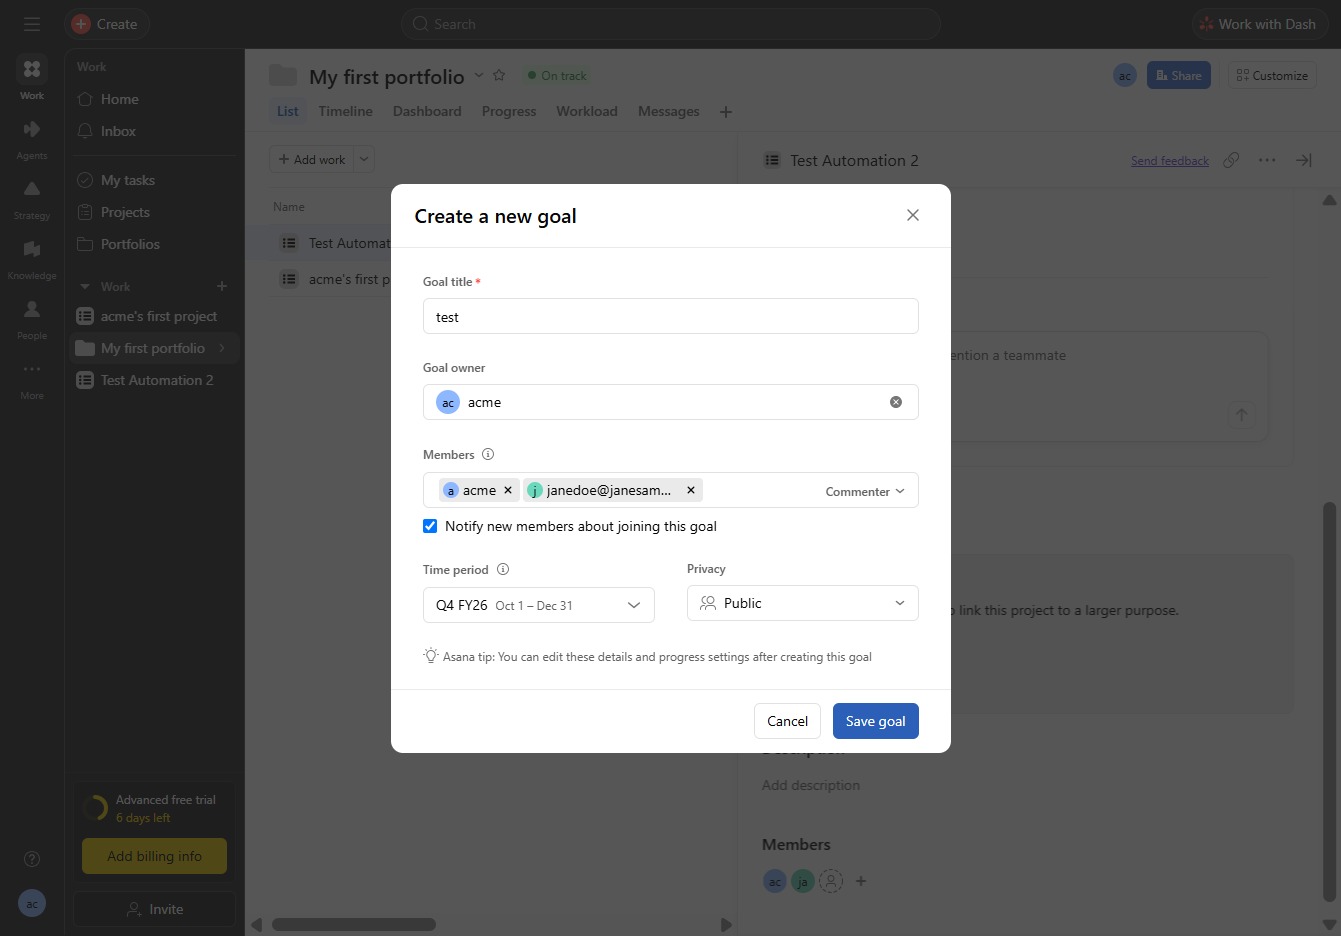
Task: Open Send feedback link
Action: [1169, 161]
